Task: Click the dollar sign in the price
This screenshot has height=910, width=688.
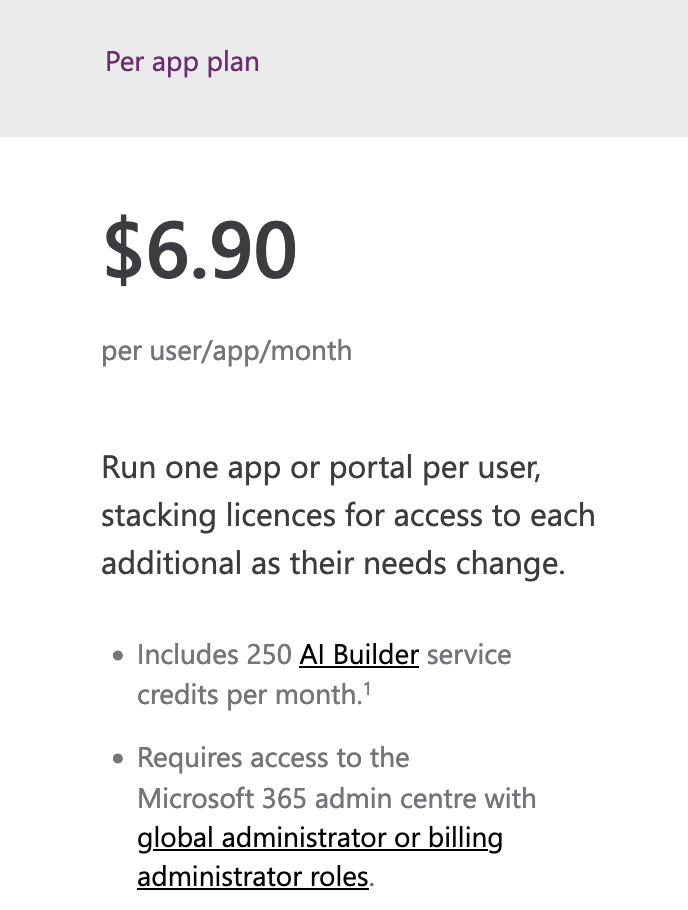Action: point(123,250)
